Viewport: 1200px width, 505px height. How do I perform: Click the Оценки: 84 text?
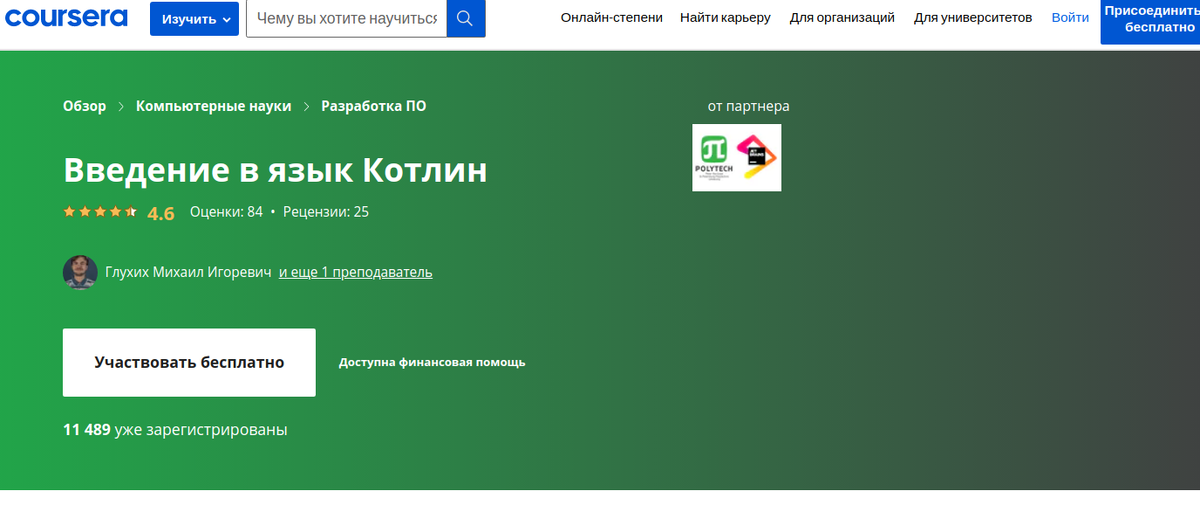pyautogui.click(x=226, y=212)
